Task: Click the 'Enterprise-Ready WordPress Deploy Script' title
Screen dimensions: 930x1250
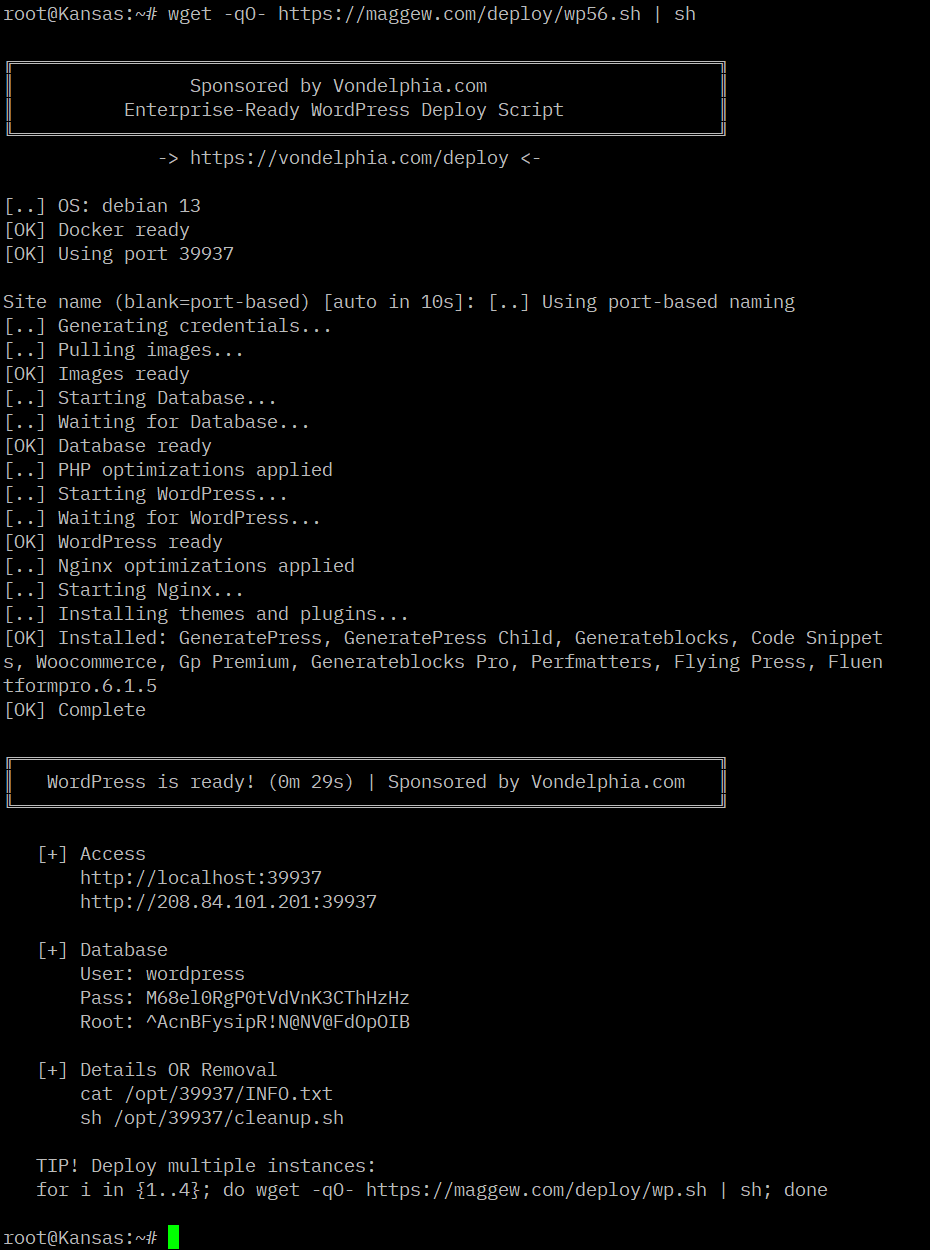Action: [x=344, y=110]
